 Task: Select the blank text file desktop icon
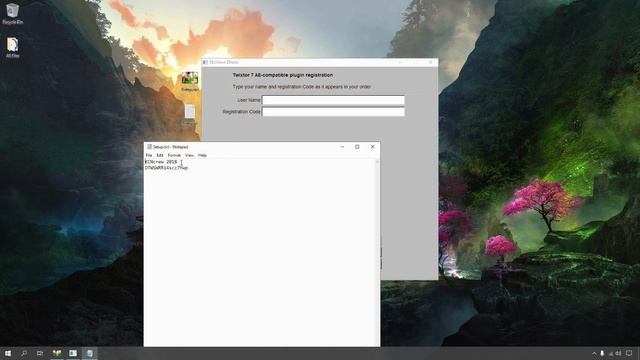(x=190, y=114)
